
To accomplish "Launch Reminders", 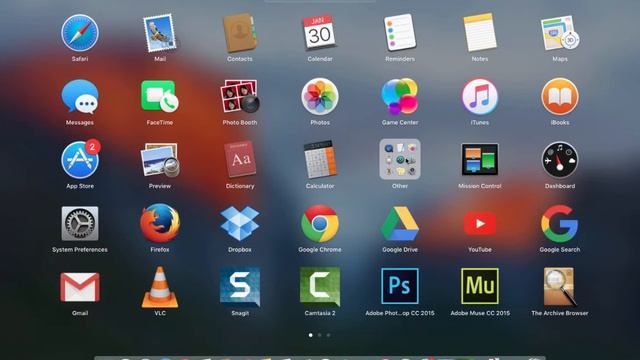I will [x=400, y=33].
